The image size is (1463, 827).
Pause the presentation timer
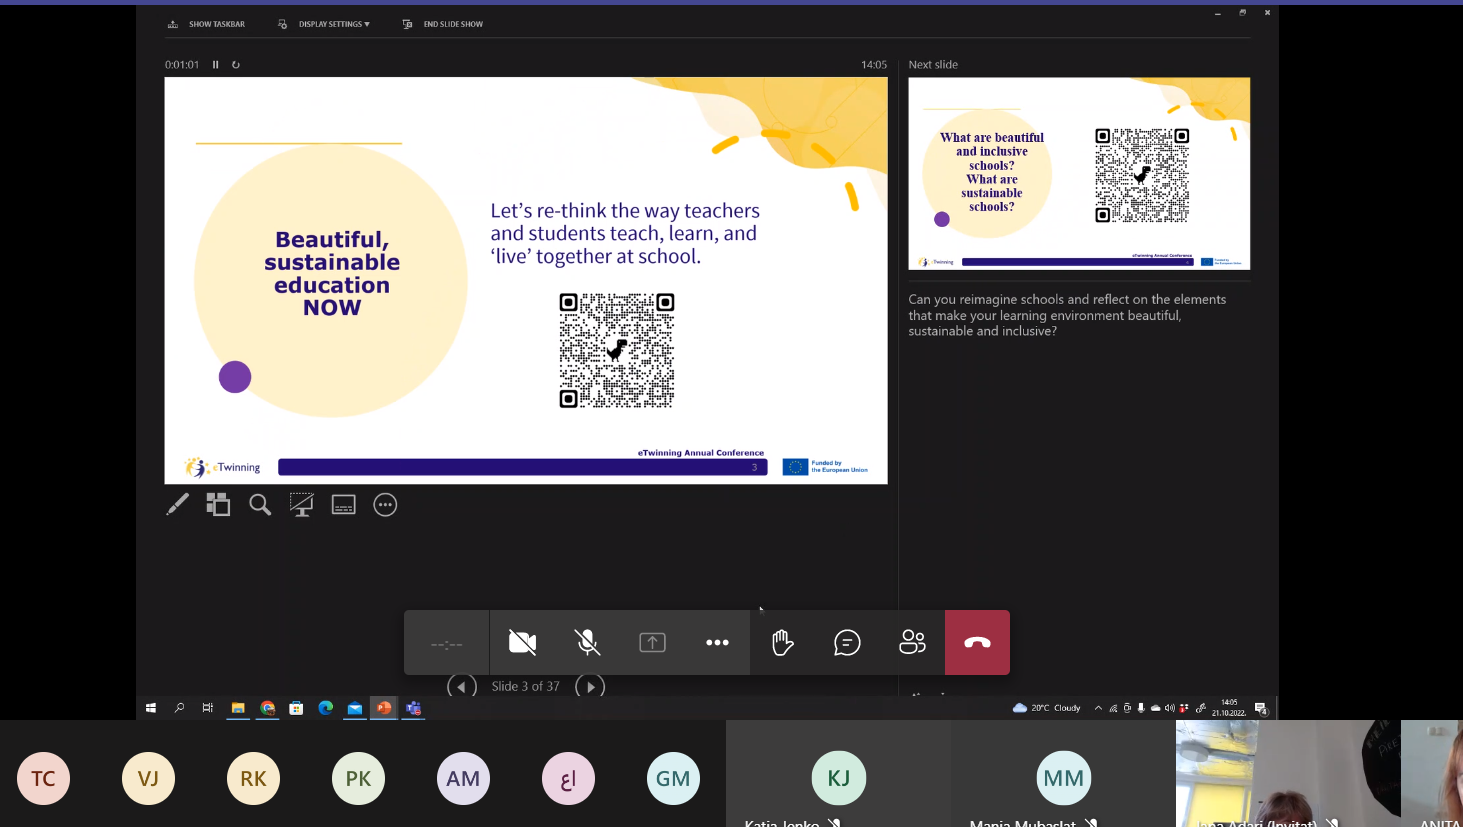coord(215,64)
